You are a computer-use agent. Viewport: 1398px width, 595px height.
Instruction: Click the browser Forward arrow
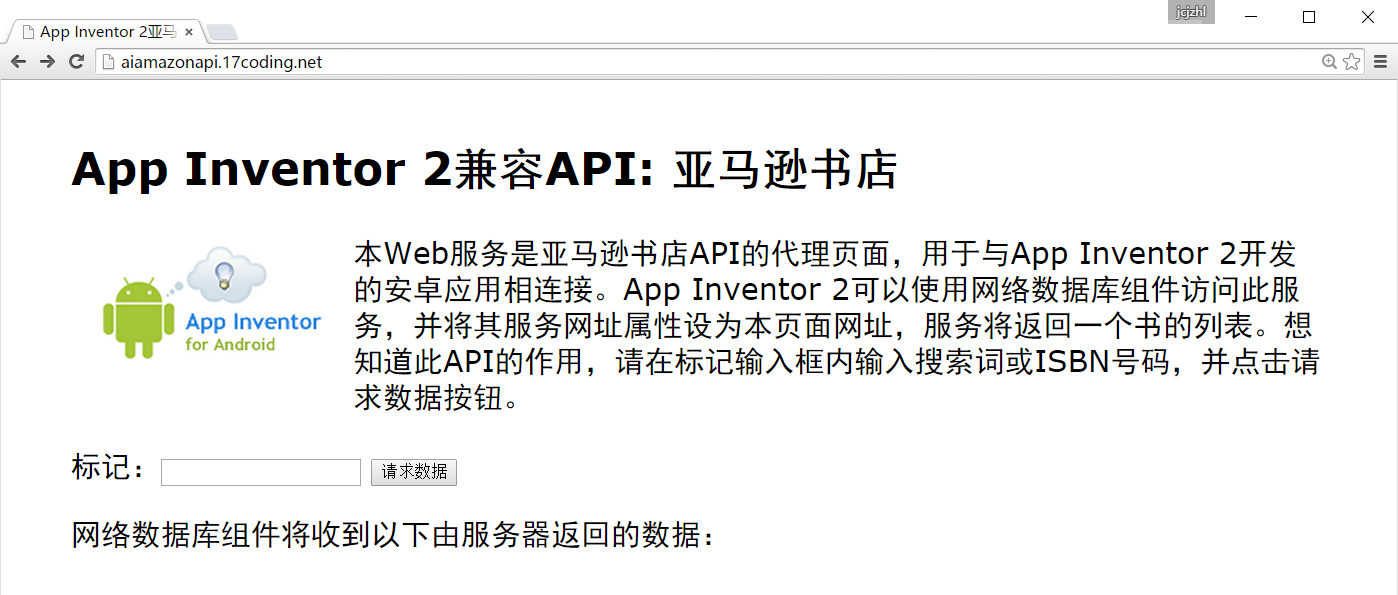tap(47, 62)
